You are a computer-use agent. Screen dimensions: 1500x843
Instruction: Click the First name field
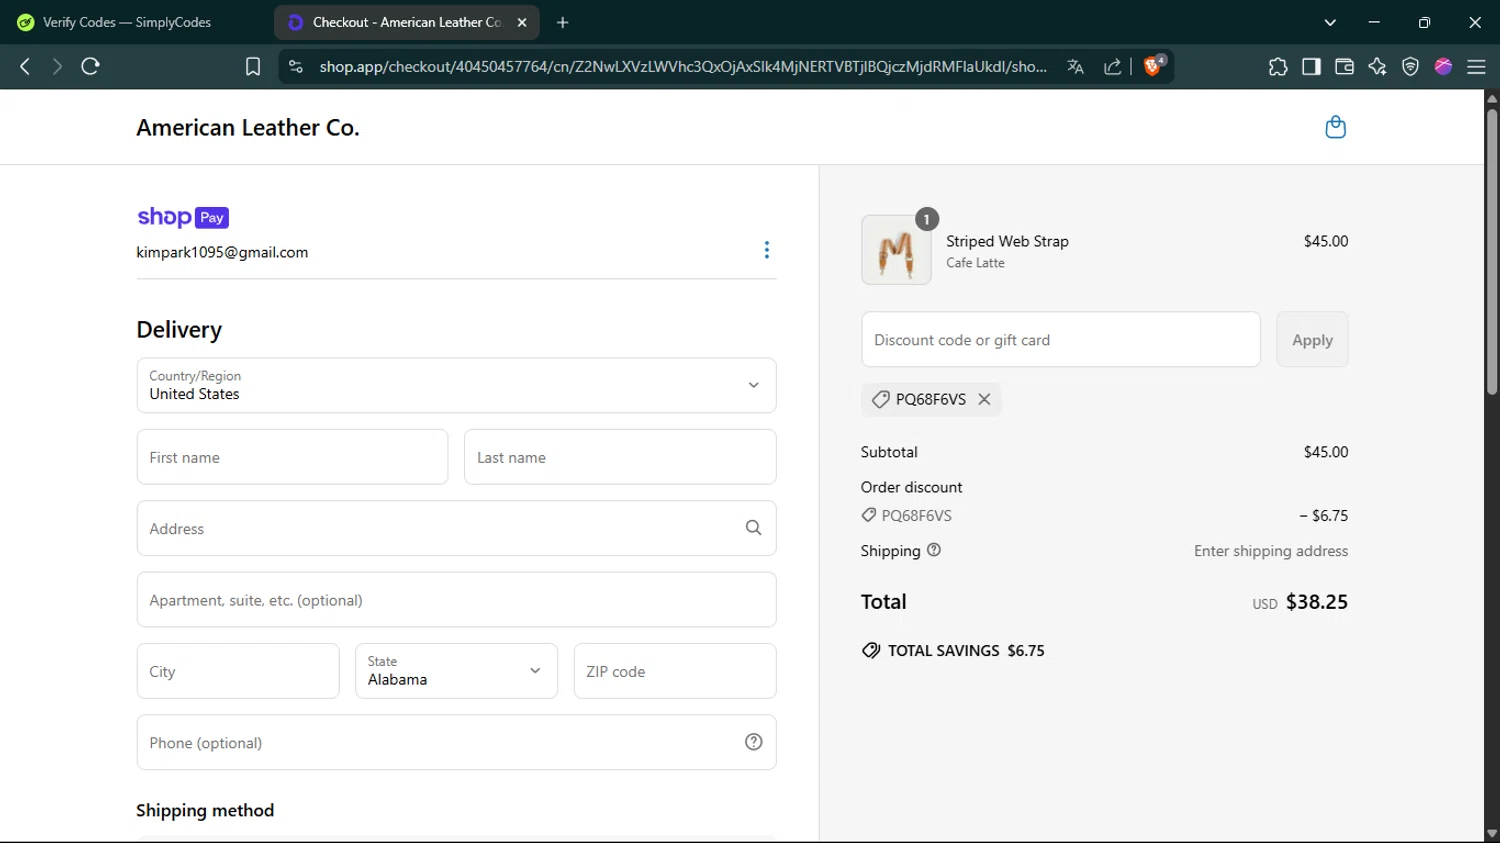[292, 457]
